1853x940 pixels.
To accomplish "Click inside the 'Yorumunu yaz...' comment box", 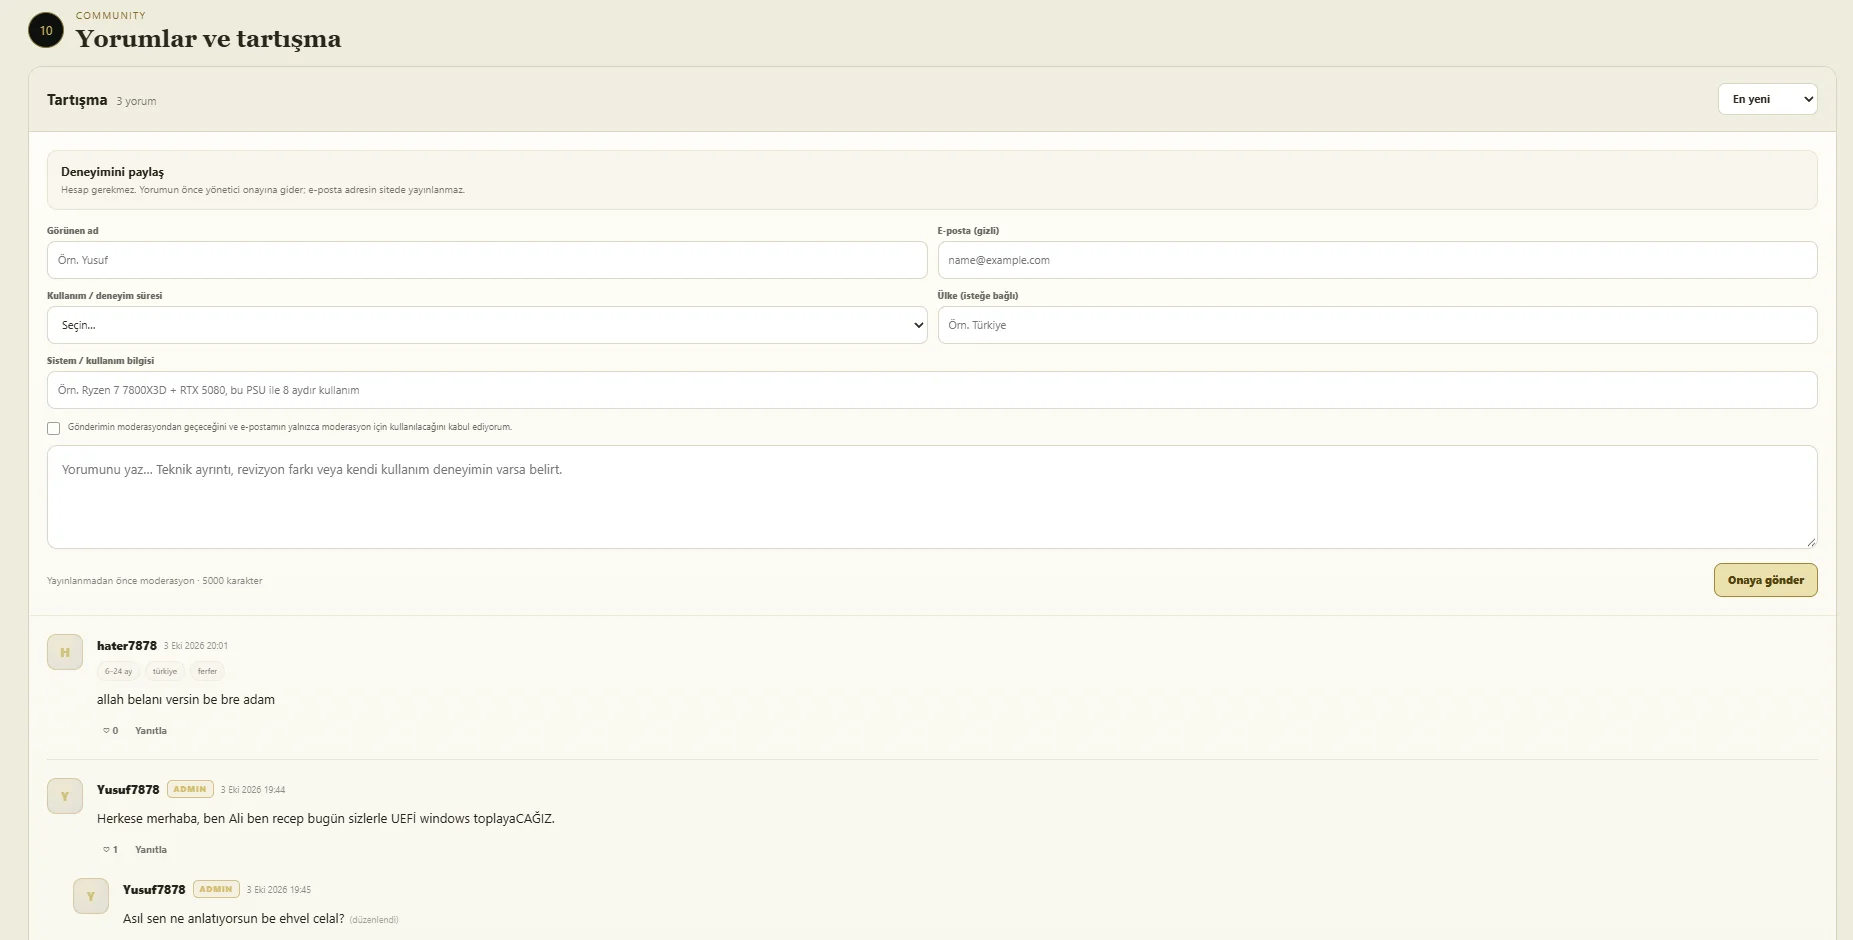I will tap(932, 497).
